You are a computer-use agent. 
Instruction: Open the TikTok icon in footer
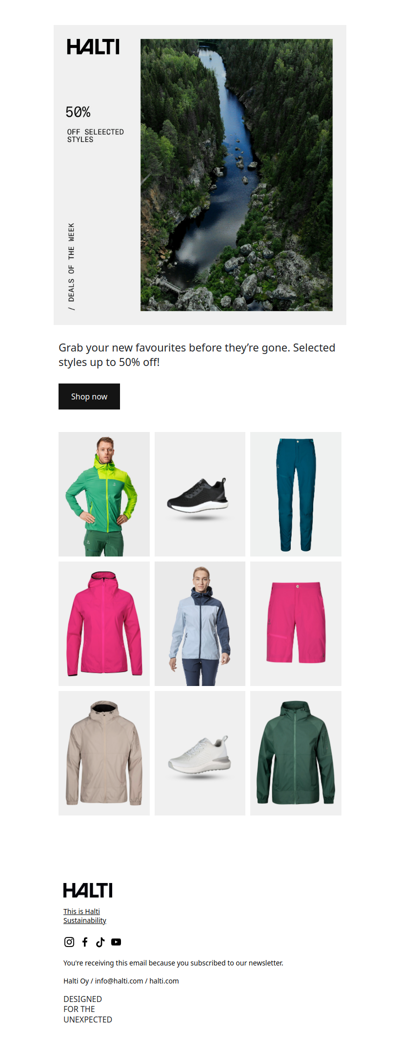[100, 942]
